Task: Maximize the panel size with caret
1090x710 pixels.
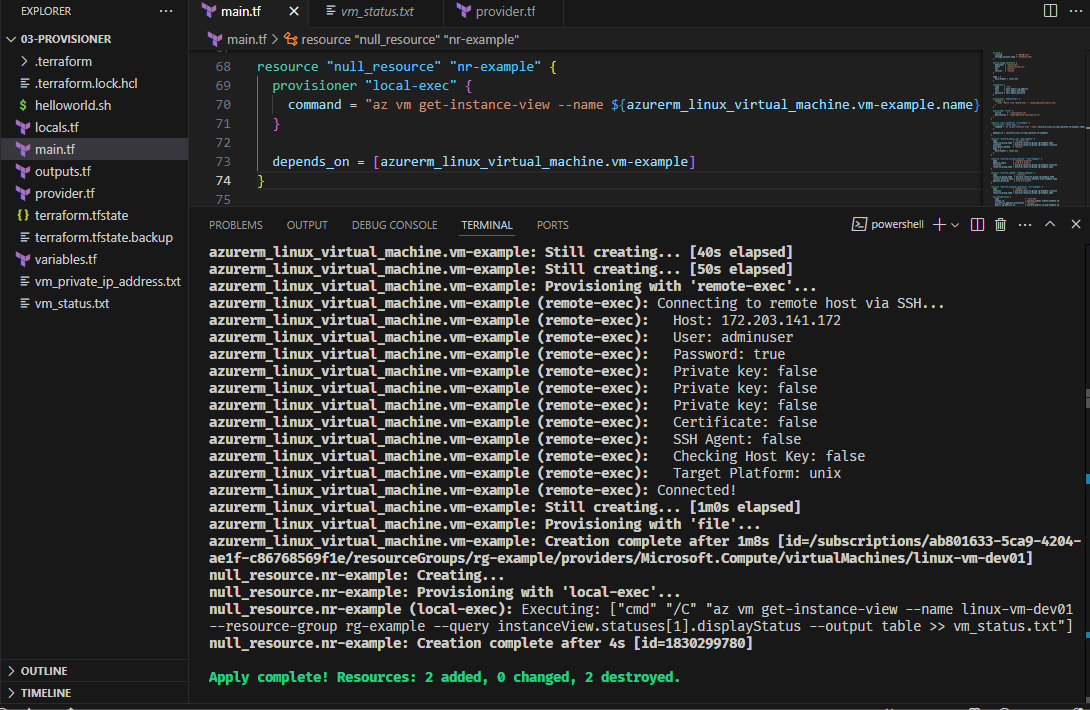Action: pyautogui.click(x=1050, y=224)
